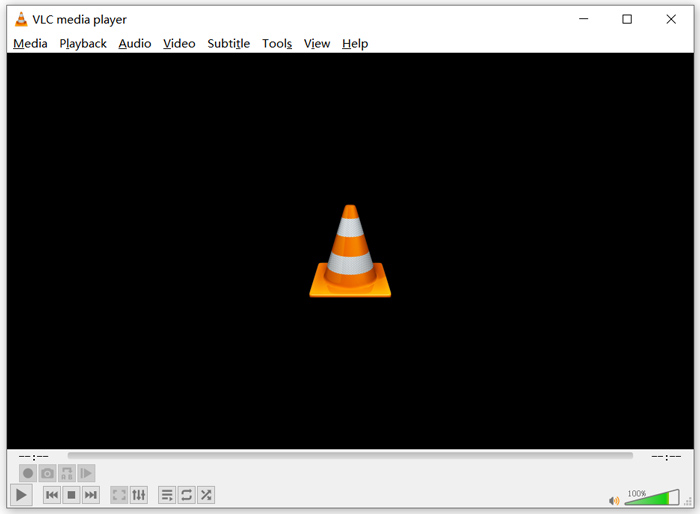The image size is (700, 514).
Task: Click the frame-by-frame button
Action: pos(87,473)
